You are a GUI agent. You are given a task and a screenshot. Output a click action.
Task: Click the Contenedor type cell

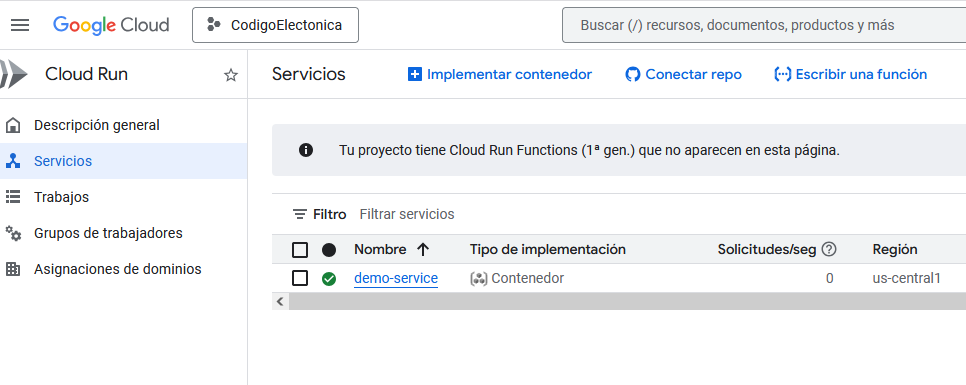(517, 278)
